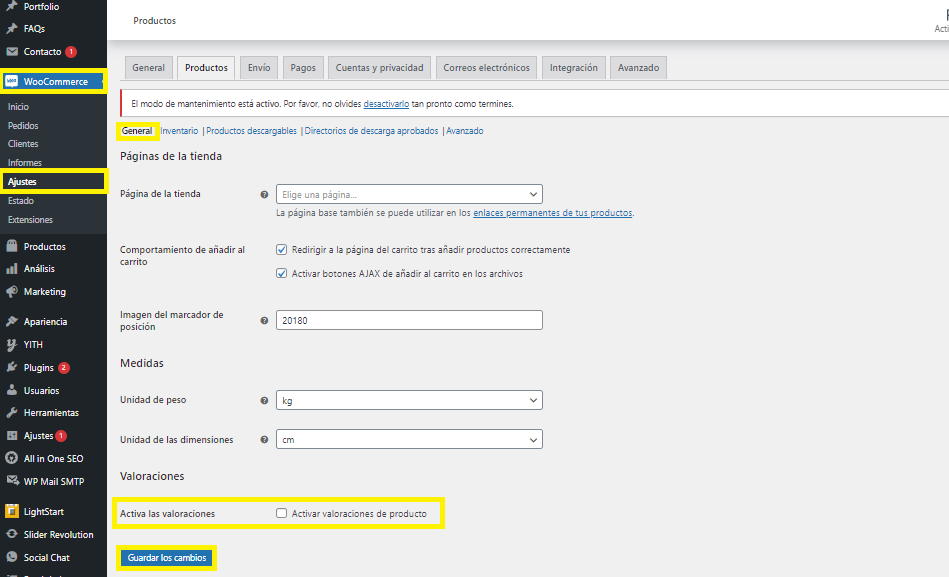Click the Productos box icon in sidebar

coord(12,246)
